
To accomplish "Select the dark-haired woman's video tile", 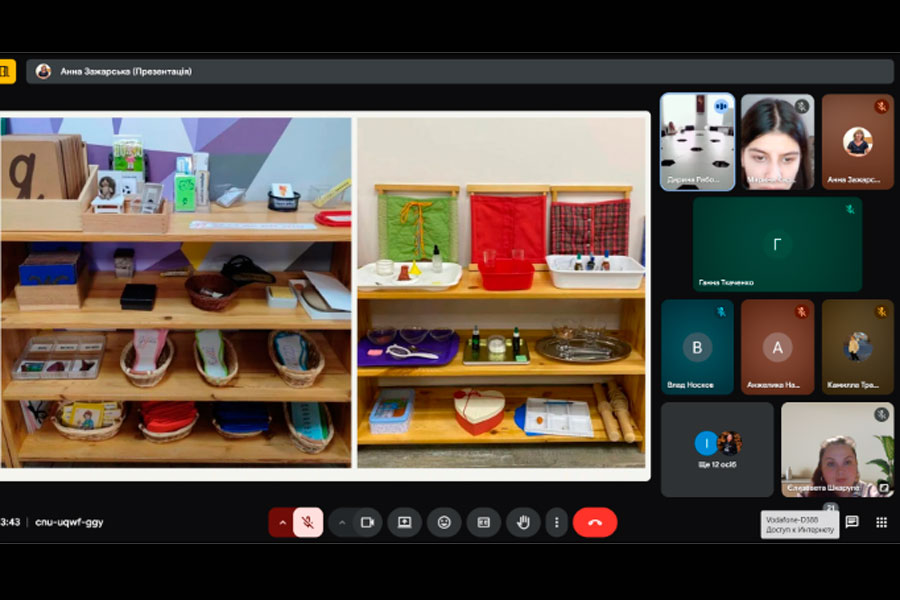I will tap(777, 141).
